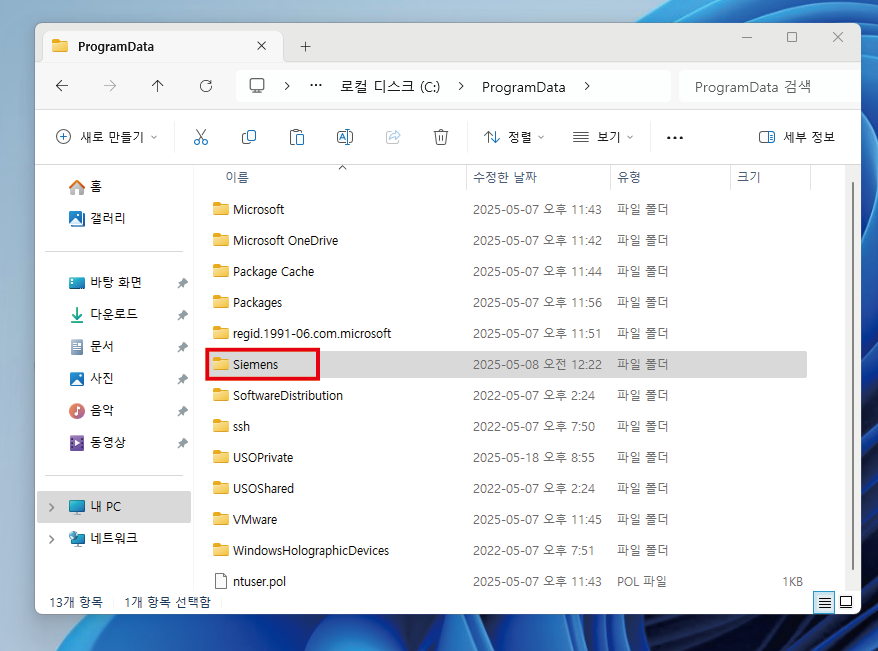Go forward with the right arrow
Screen dimensions: 878x651
[110, 86]
